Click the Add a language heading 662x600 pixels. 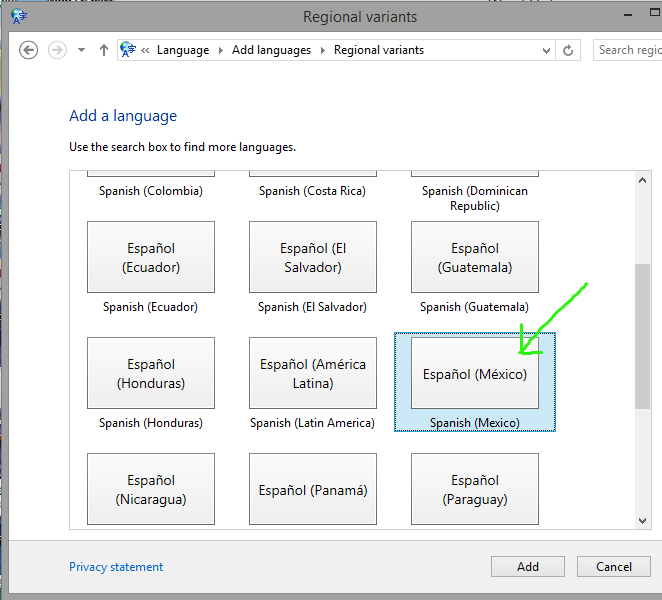(x=123, y=116)
